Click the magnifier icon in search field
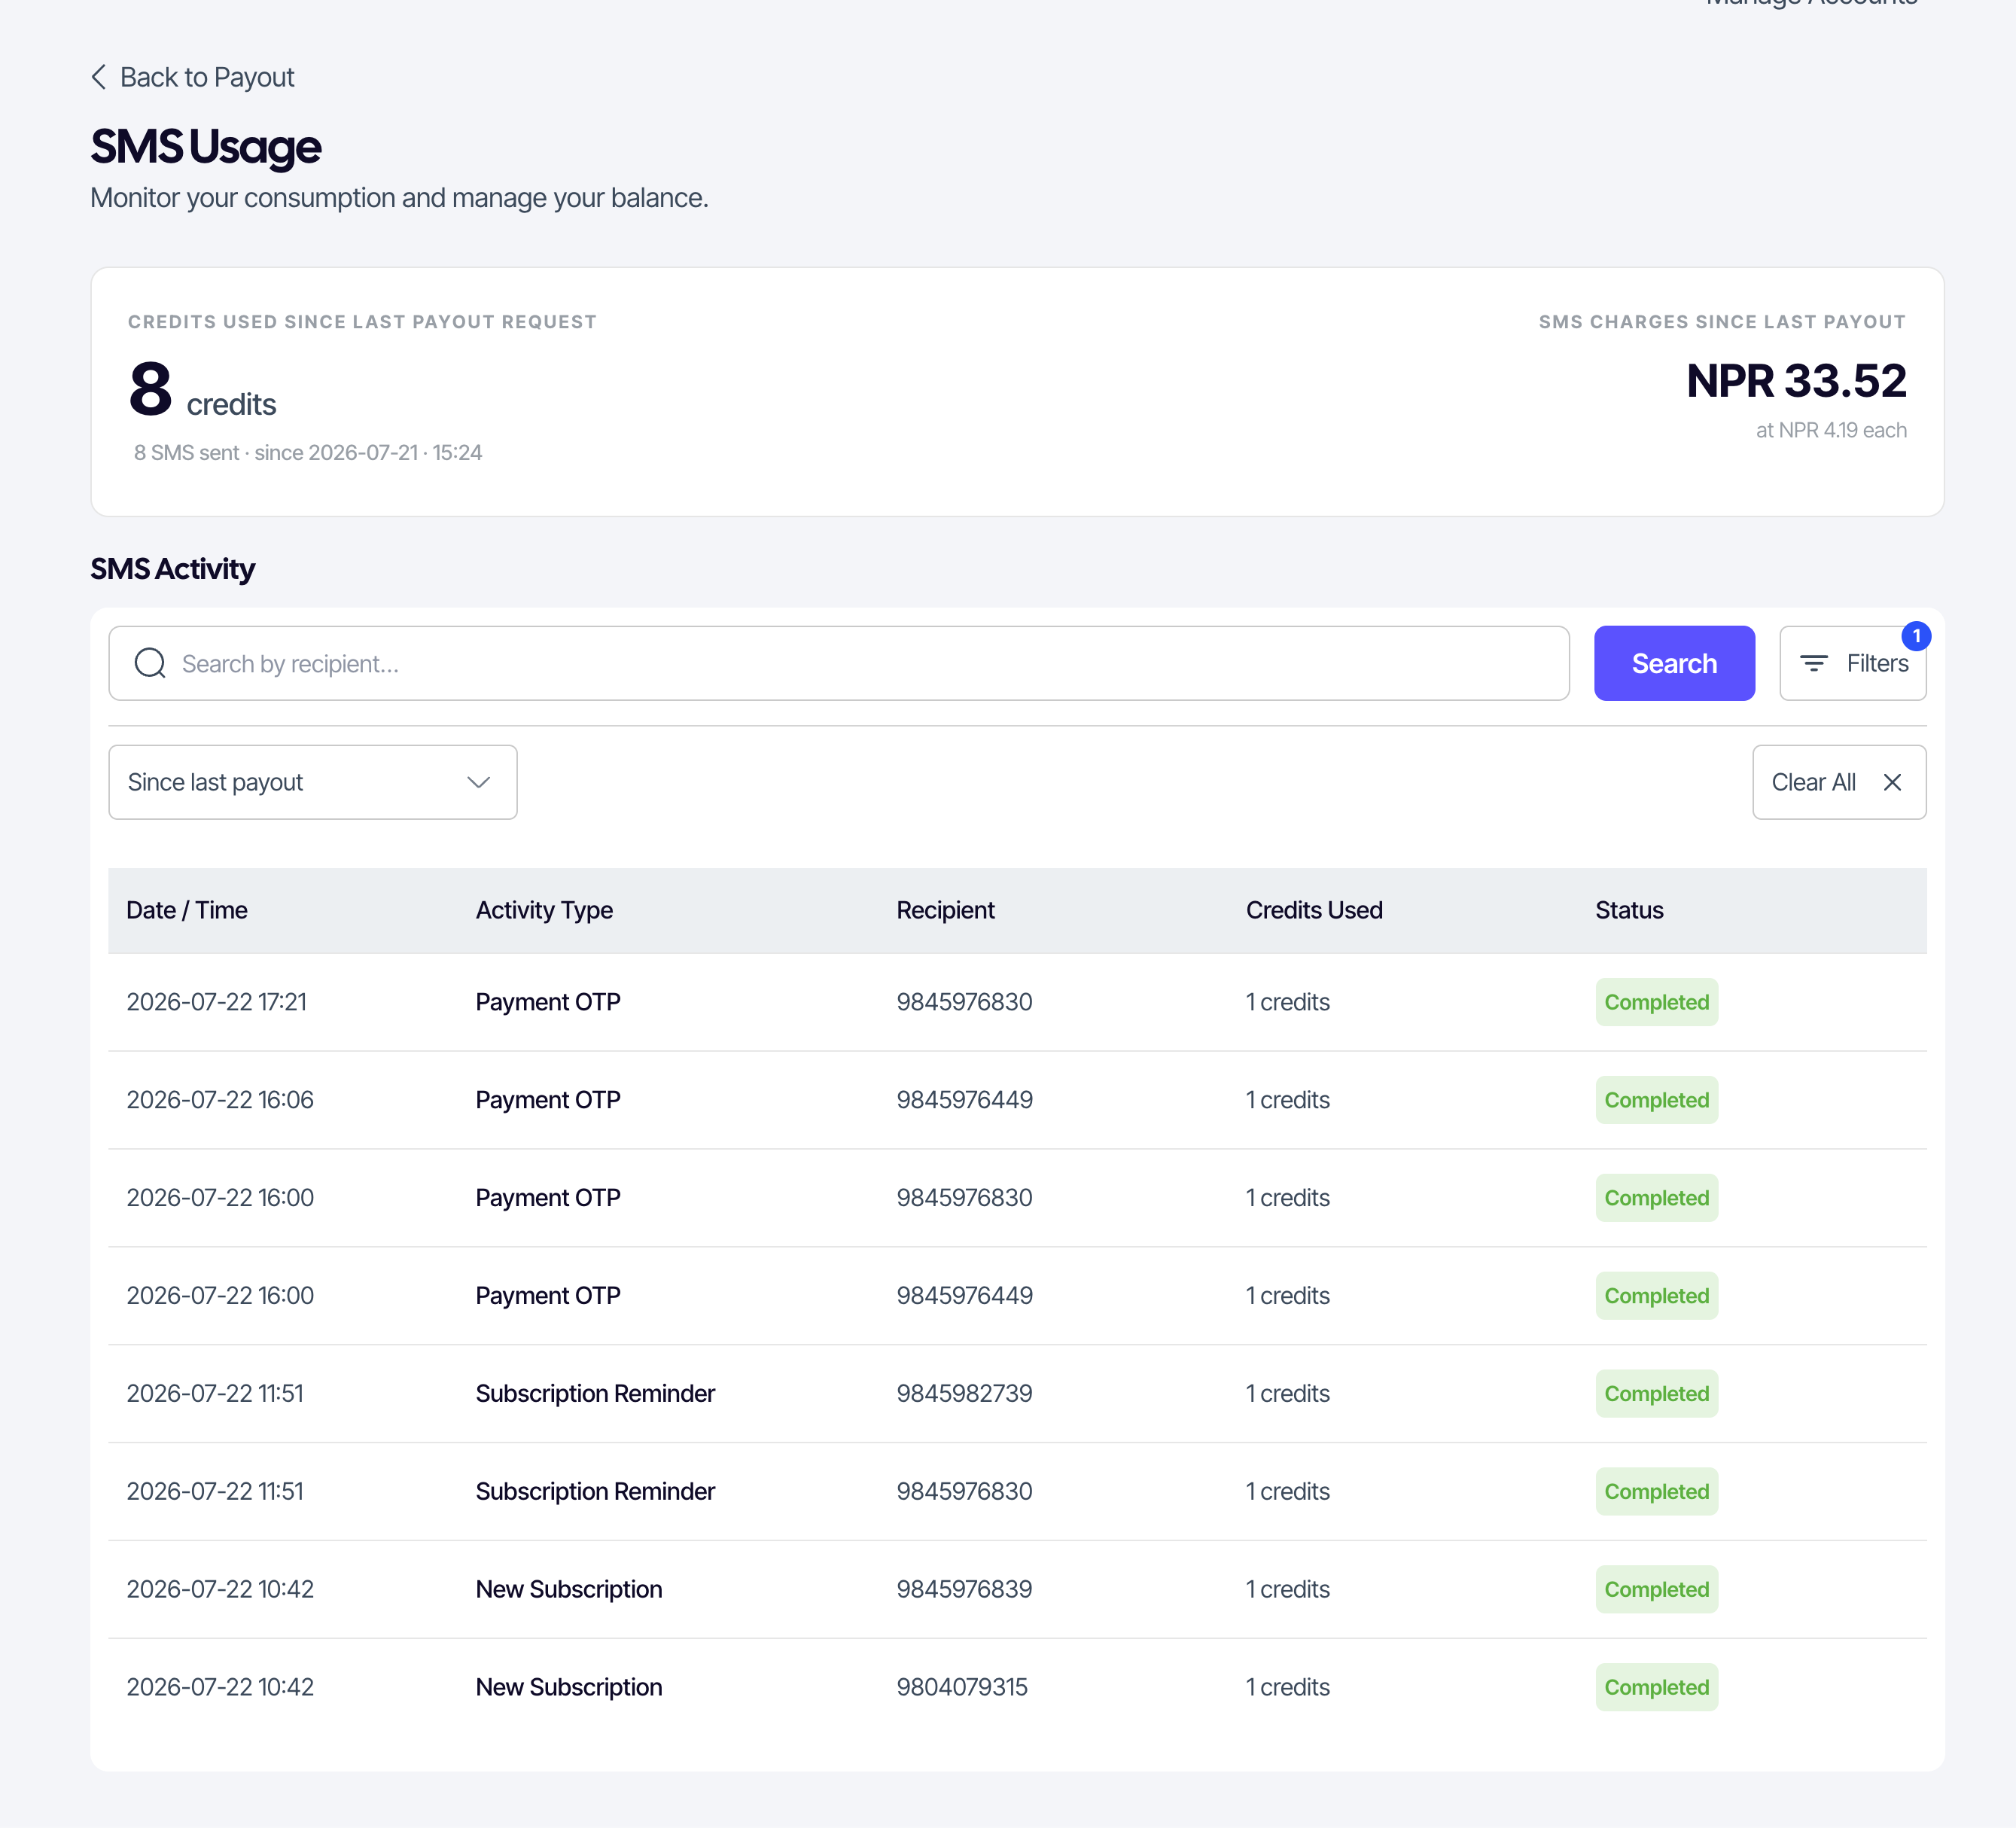 pyautogui.click(x=150, y=663)
